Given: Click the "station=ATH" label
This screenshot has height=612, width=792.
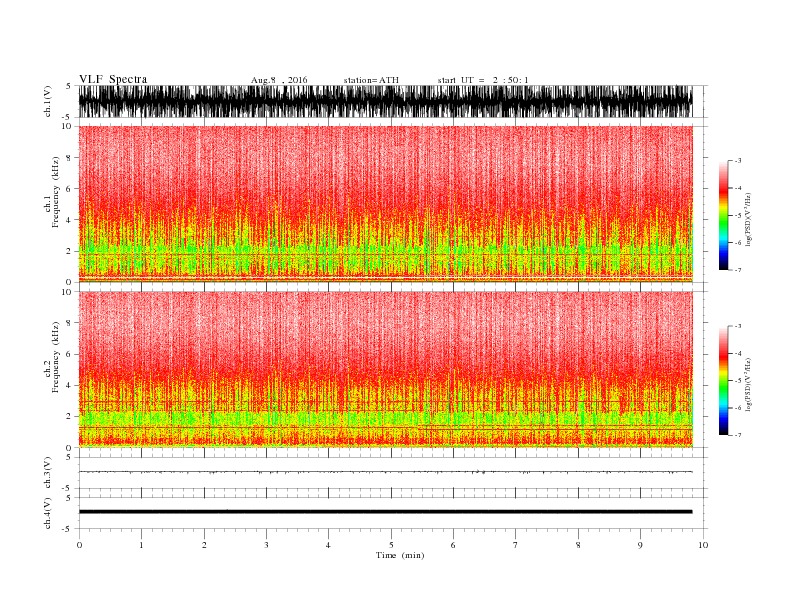Looking at the screenshot, I should 371,80.
